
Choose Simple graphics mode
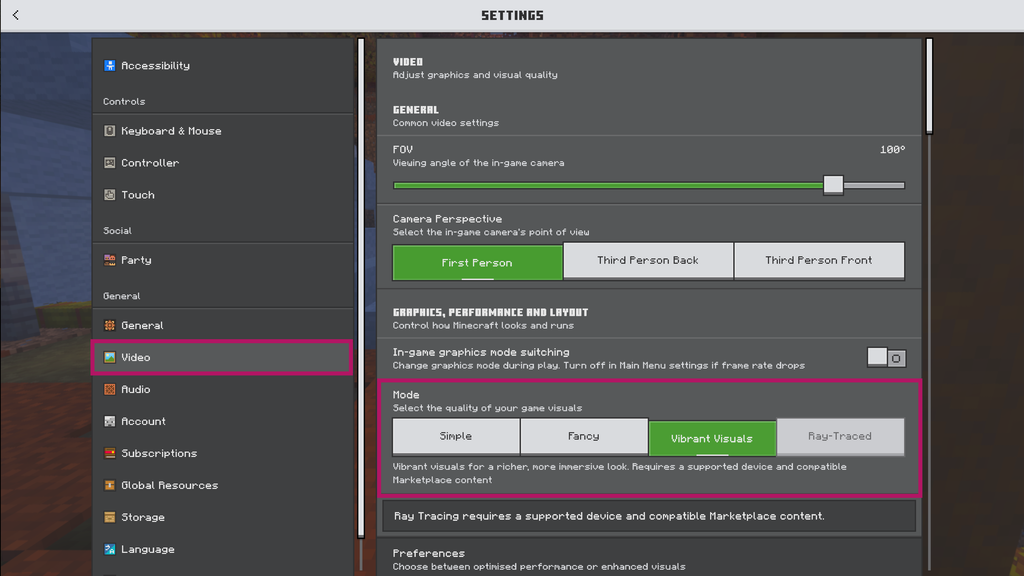456,436
